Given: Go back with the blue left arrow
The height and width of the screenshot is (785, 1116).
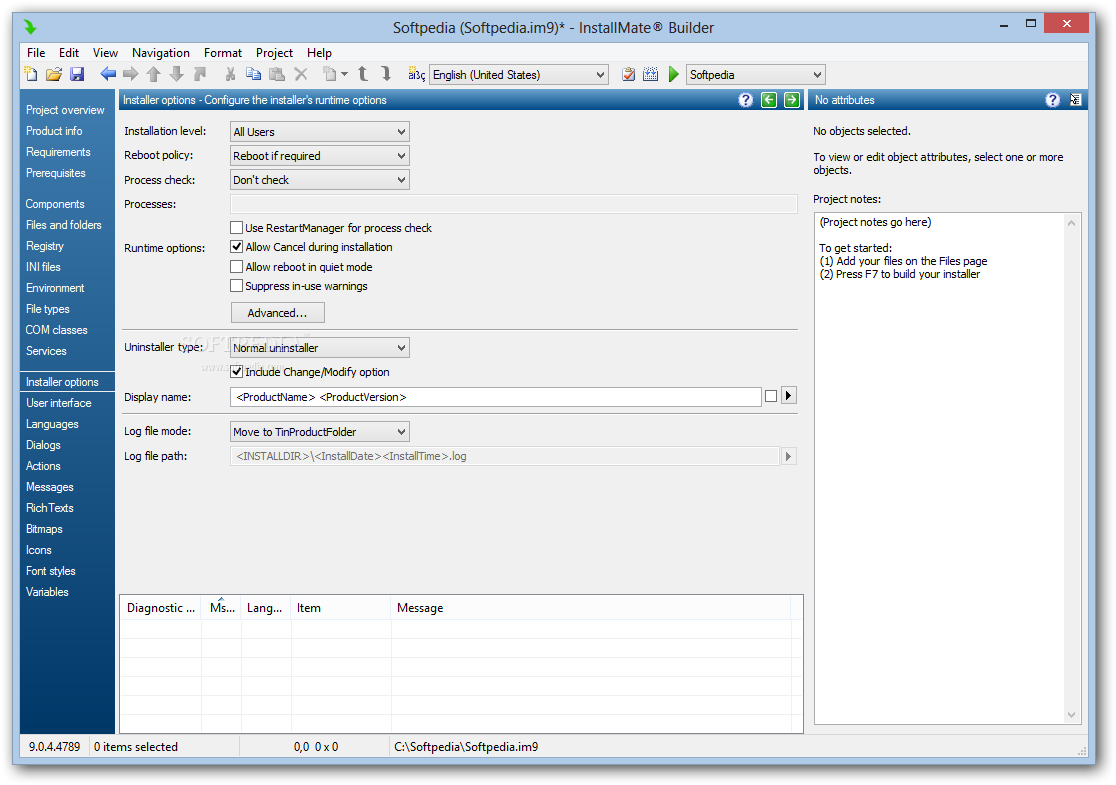Looking at the screenshot, I should point(107,74).
